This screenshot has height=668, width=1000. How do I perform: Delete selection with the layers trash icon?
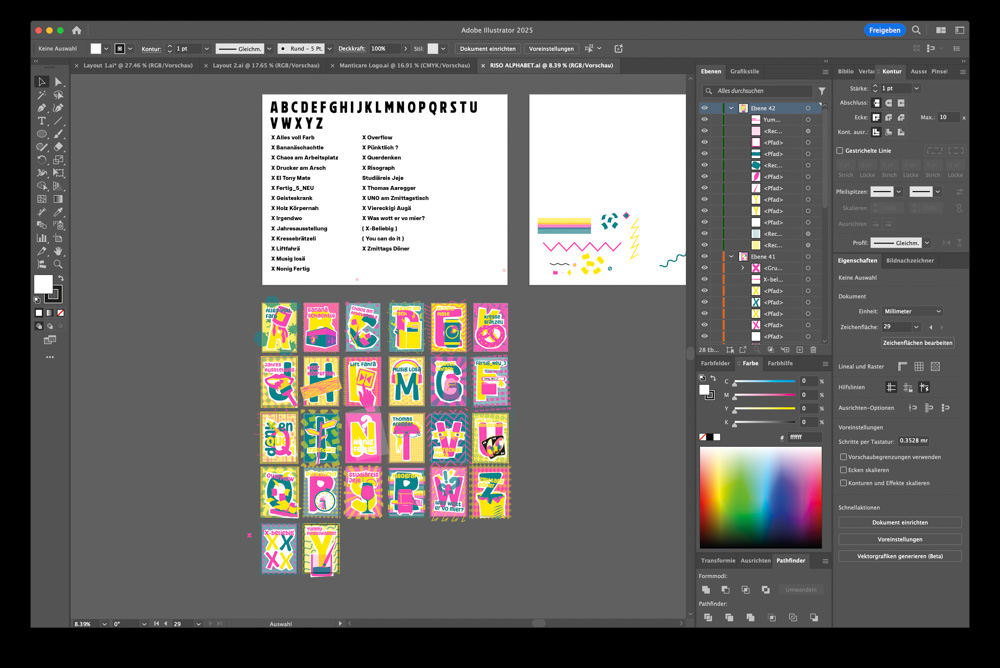(x=813, y=350)
